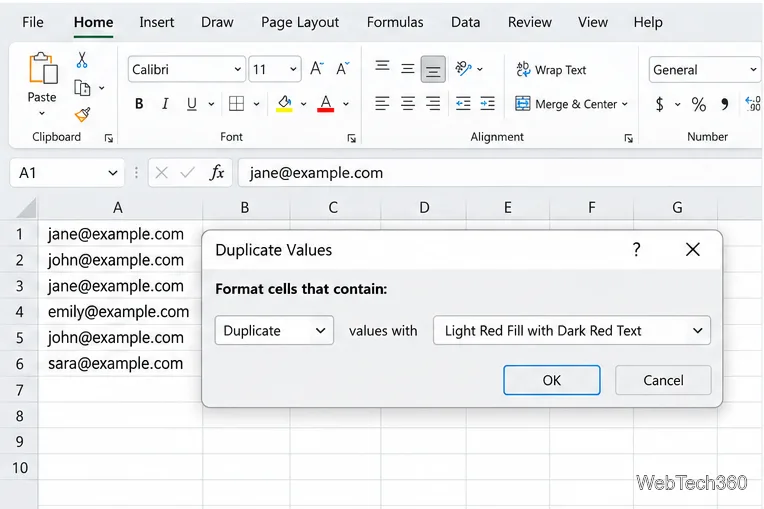This screenshot has height=509, width=764.
Task: Click the Increase Indent icon
Action: click(488, 103)
